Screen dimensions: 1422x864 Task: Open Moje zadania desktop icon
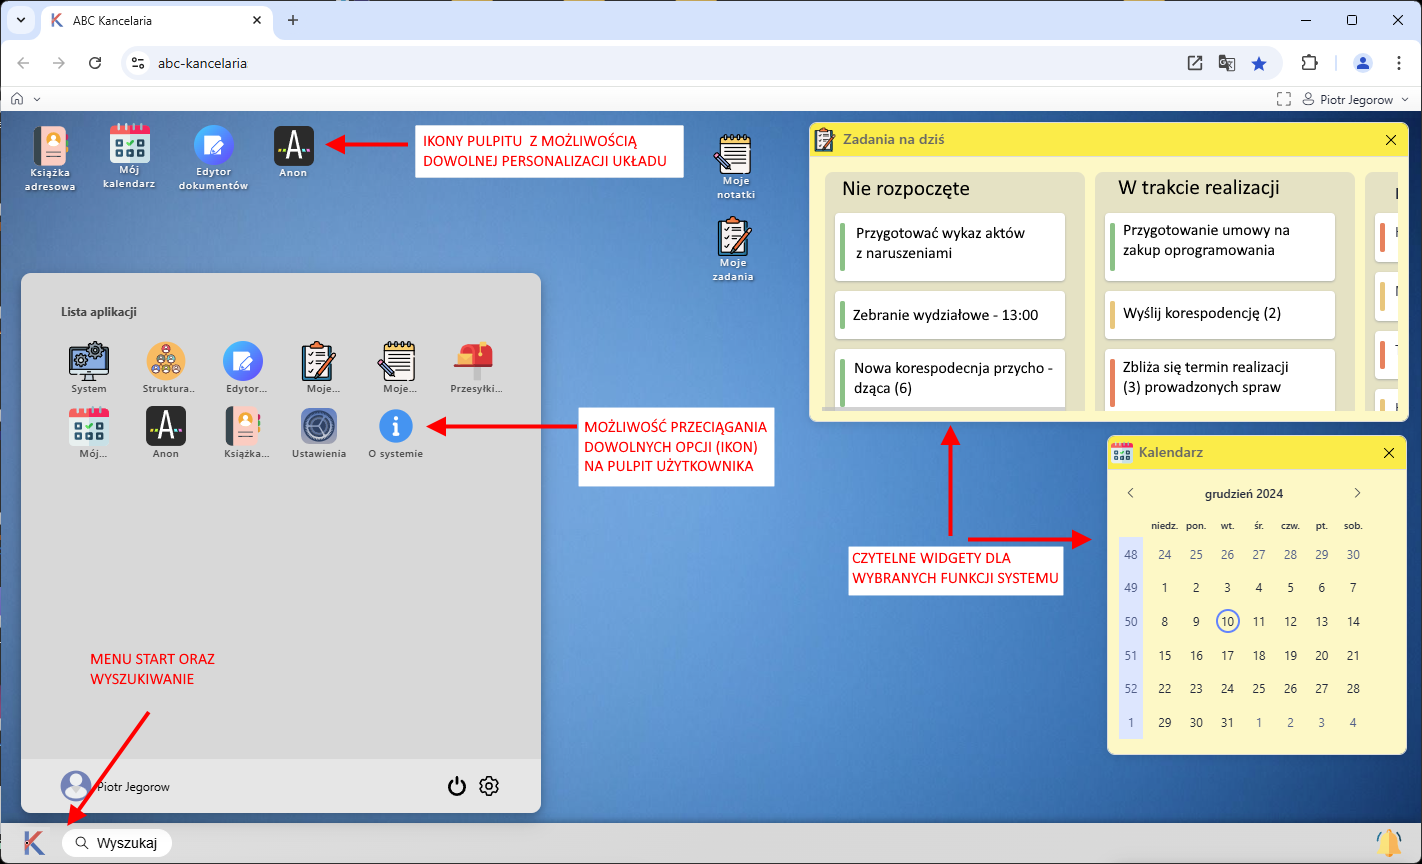(x=733, y=249)
